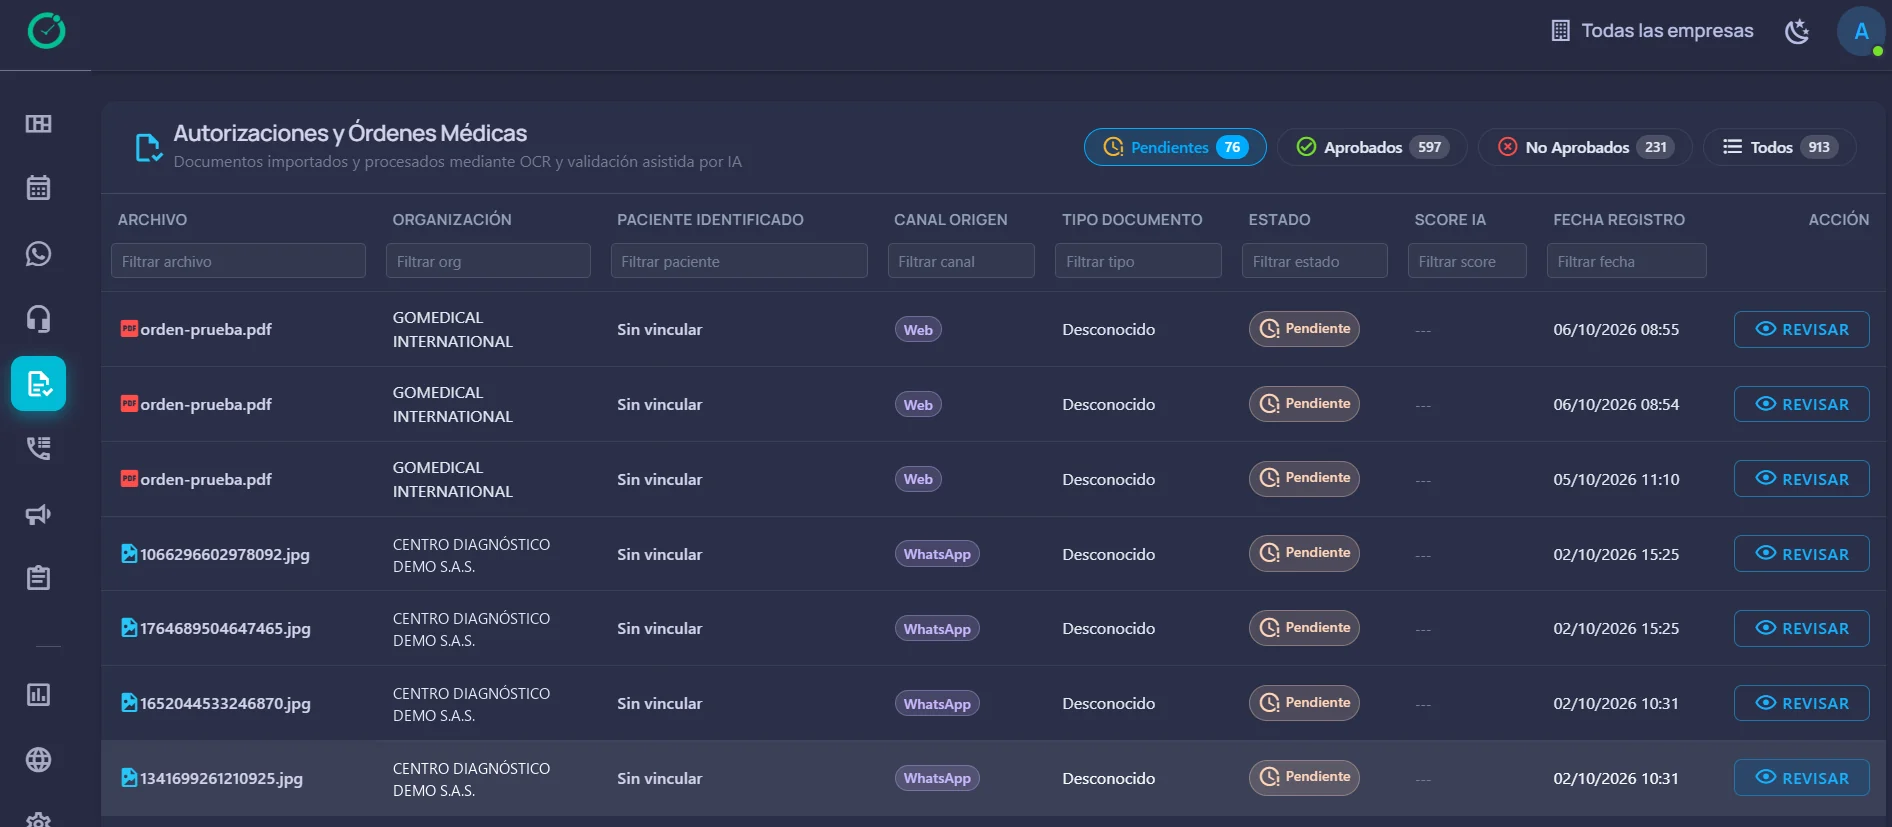Switch to the Todos tab
This screenshot has width=1892, height=827.
pos(1780,147)
